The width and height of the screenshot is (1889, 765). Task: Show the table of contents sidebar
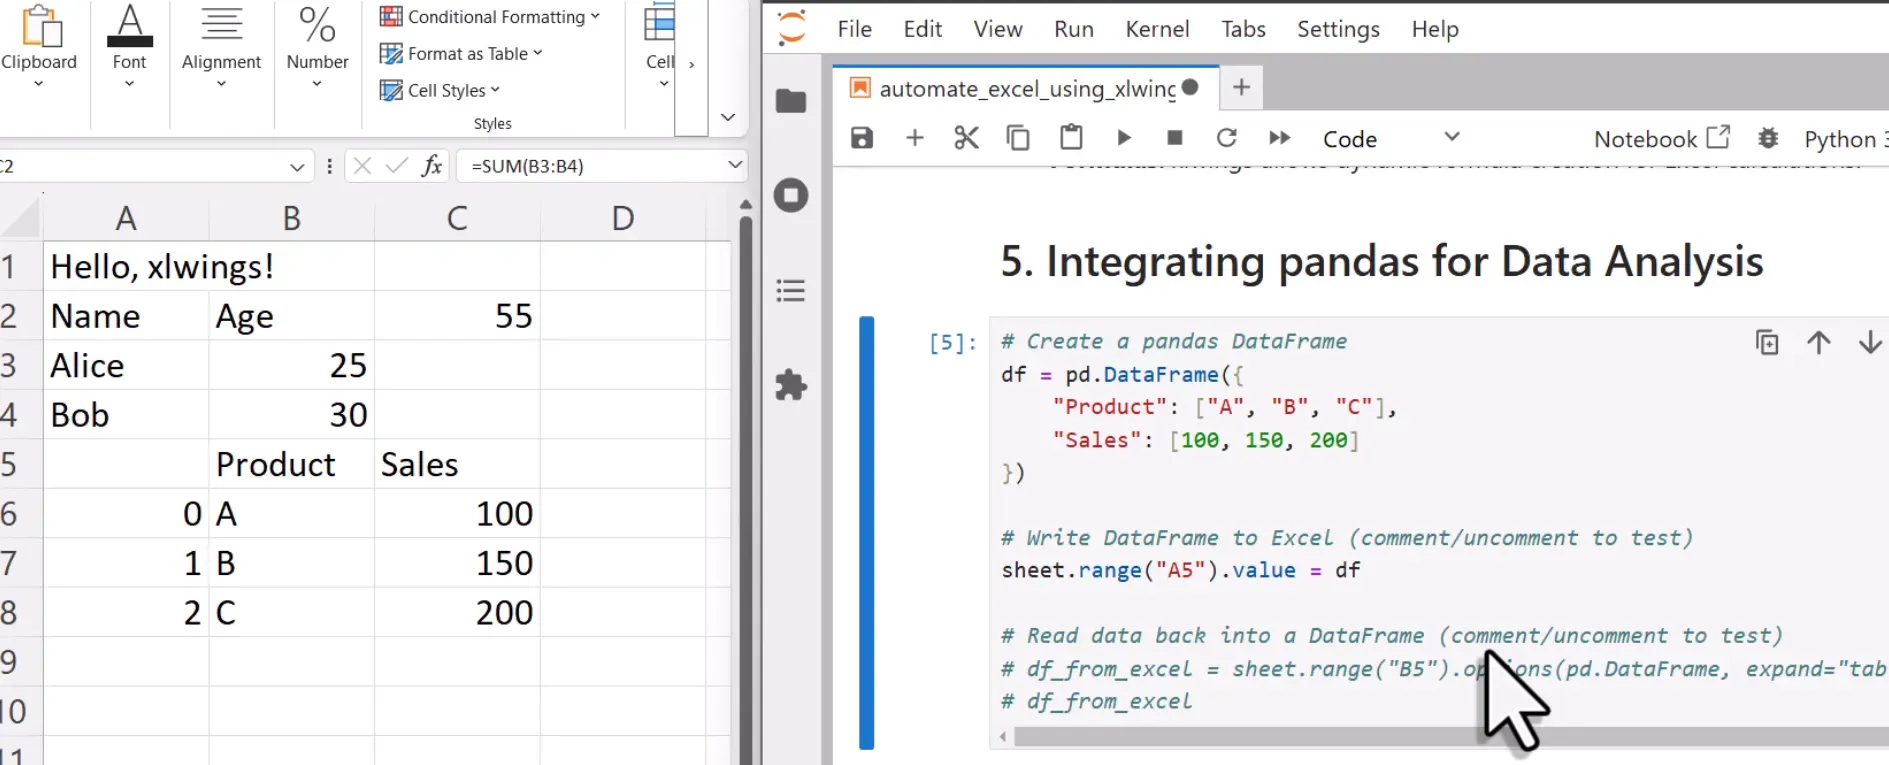click(x=791, y=291)
